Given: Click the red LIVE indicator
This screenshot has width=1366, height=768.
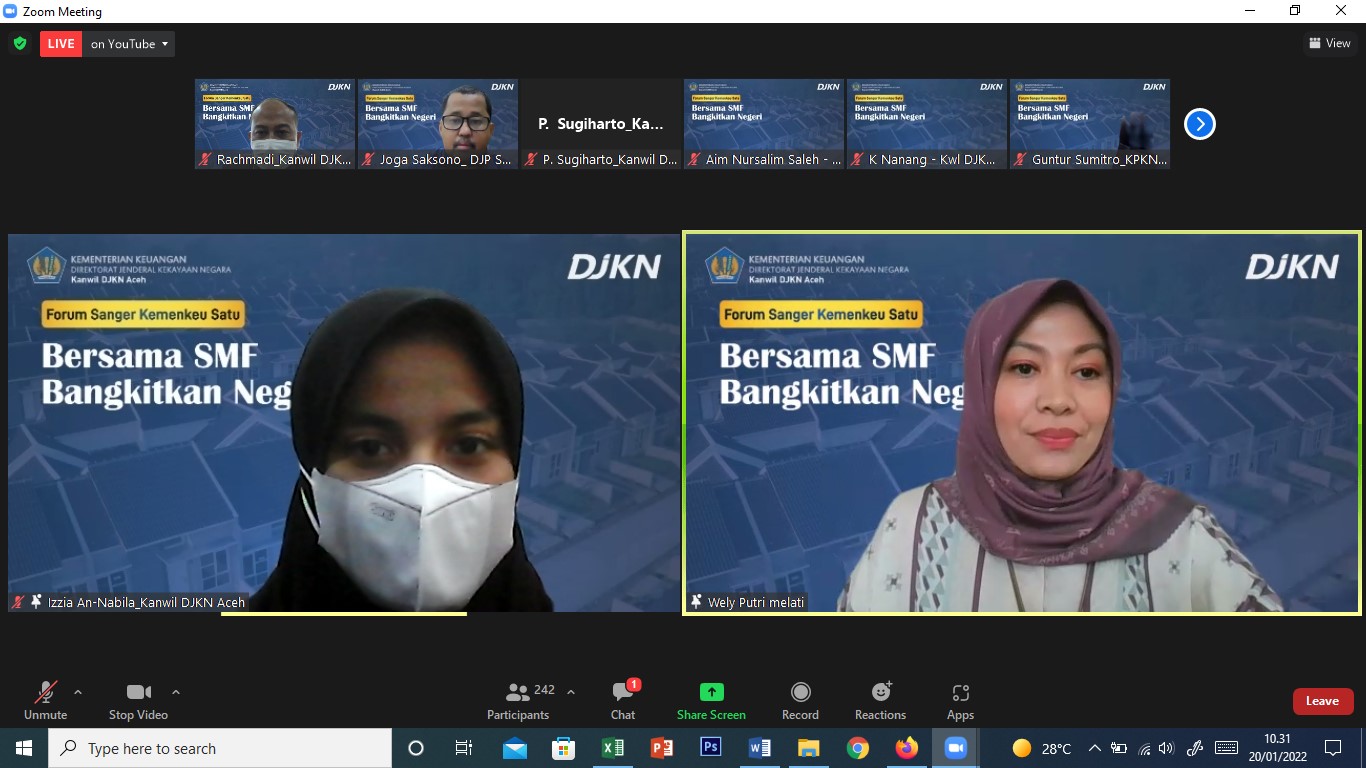Looking at the screenshot, I should coord(61,44).
